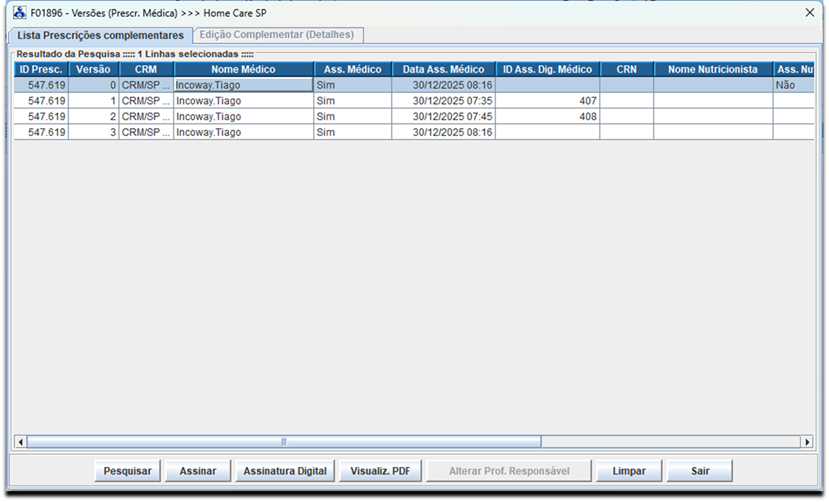
Task: Select Lista Prescrições complementares tab
Action: click(x=100, y=35)
